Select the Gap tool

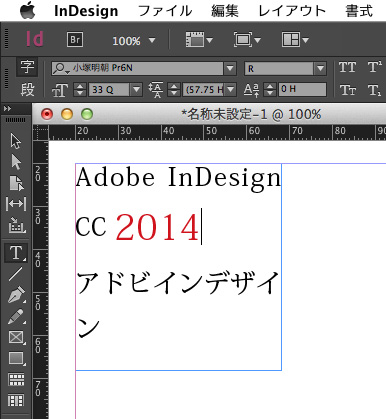(16, 204)
